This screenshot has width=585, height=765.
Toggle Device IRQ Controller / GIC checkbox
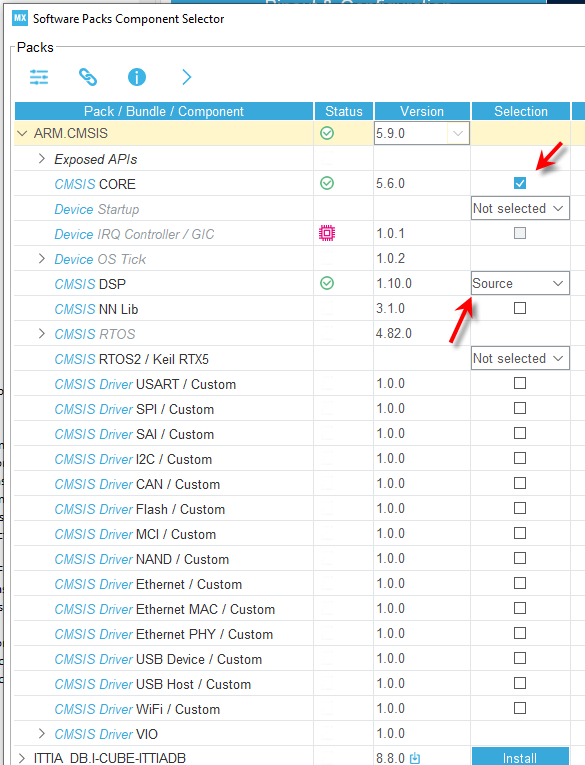(x=520, y=233)
